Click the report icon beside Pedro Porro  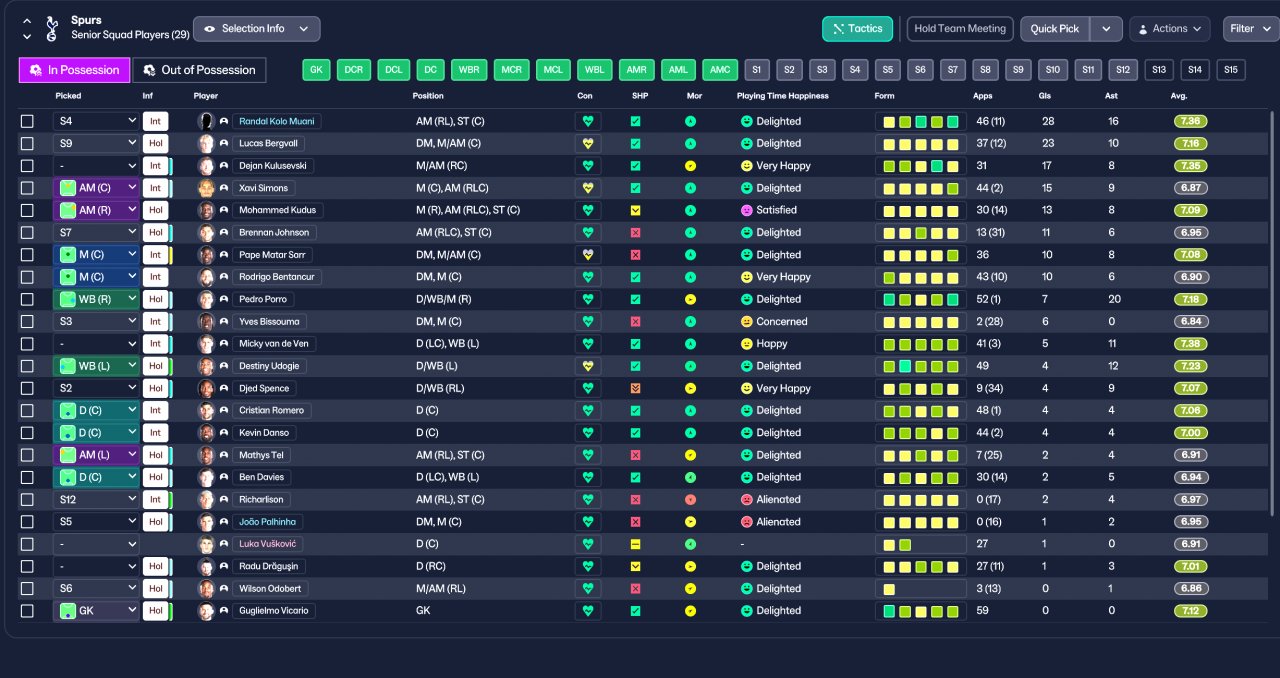223,300
